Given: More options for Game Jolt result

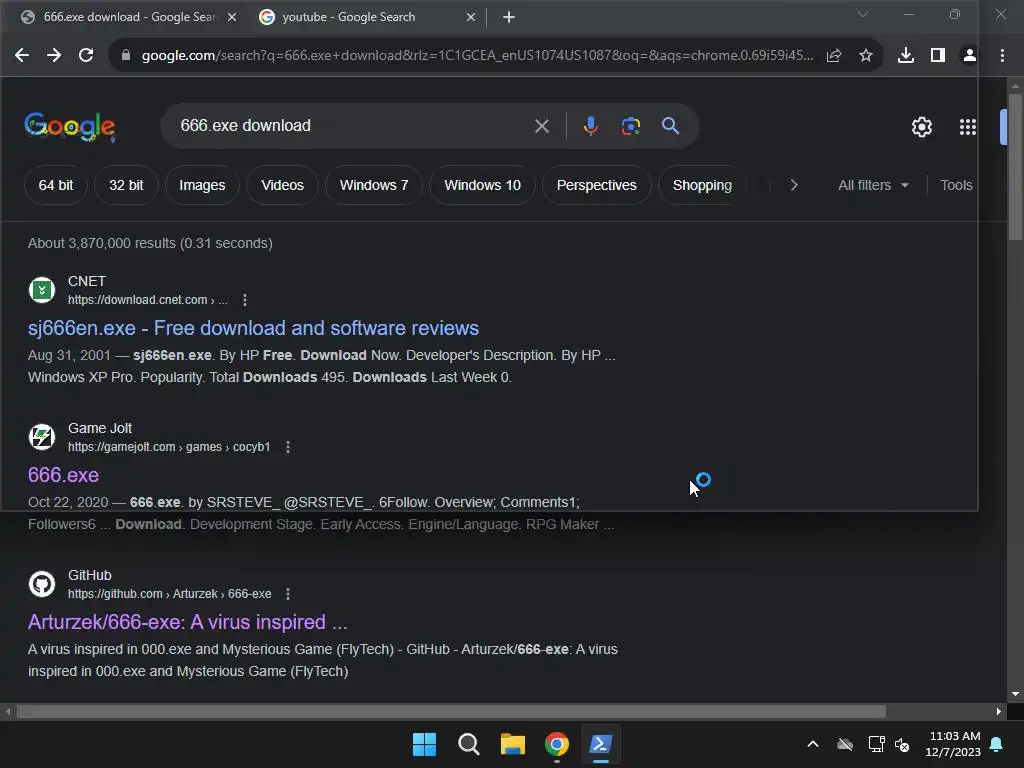Looking at the screenshot, I should point(288,447).
